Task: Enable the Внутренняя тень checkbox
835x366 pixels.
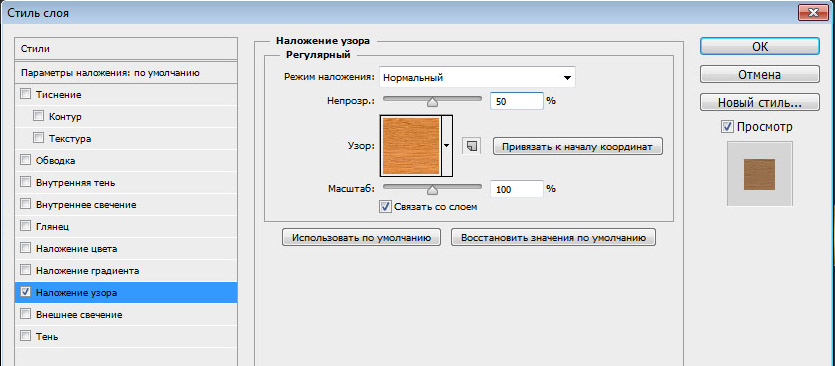Action: tap(26, 182)
